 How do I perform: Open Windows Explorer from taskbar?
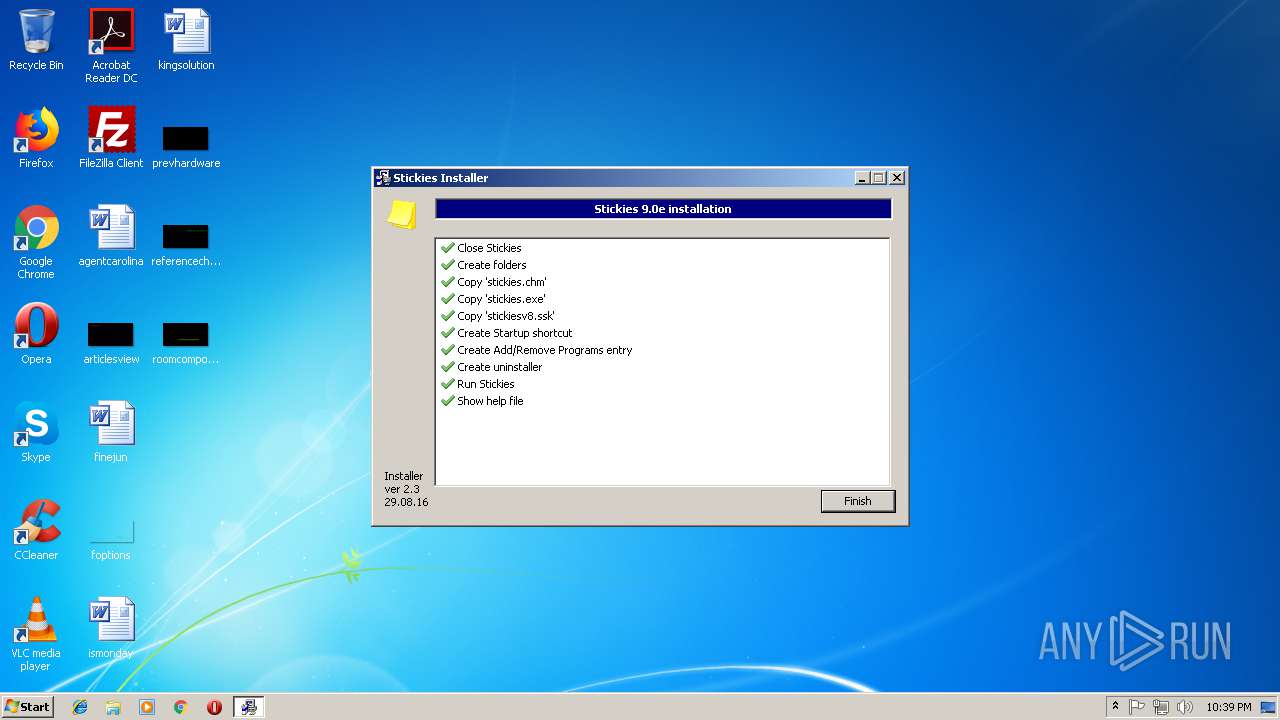tap(113, 707)
